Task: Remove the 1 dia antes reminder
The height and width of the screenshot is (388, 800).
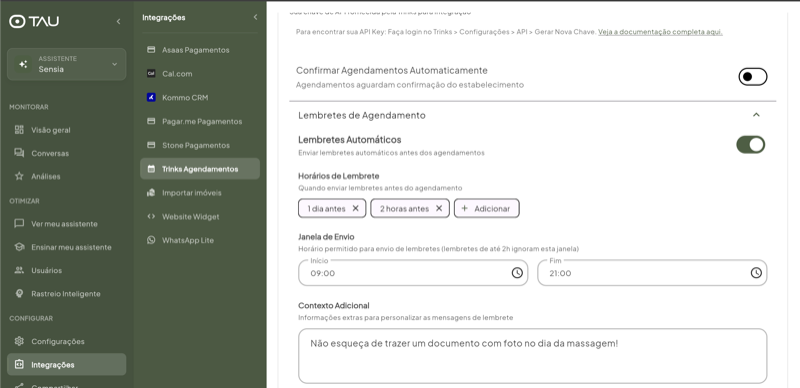Action: point(356,208)
